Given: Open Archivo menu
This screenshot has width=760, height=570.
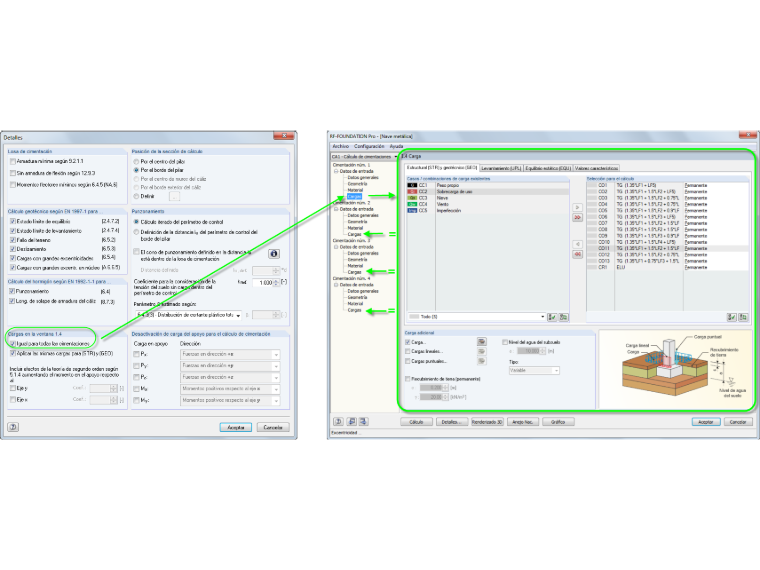Looking at the screenshot, I should (x=340, y=146).
